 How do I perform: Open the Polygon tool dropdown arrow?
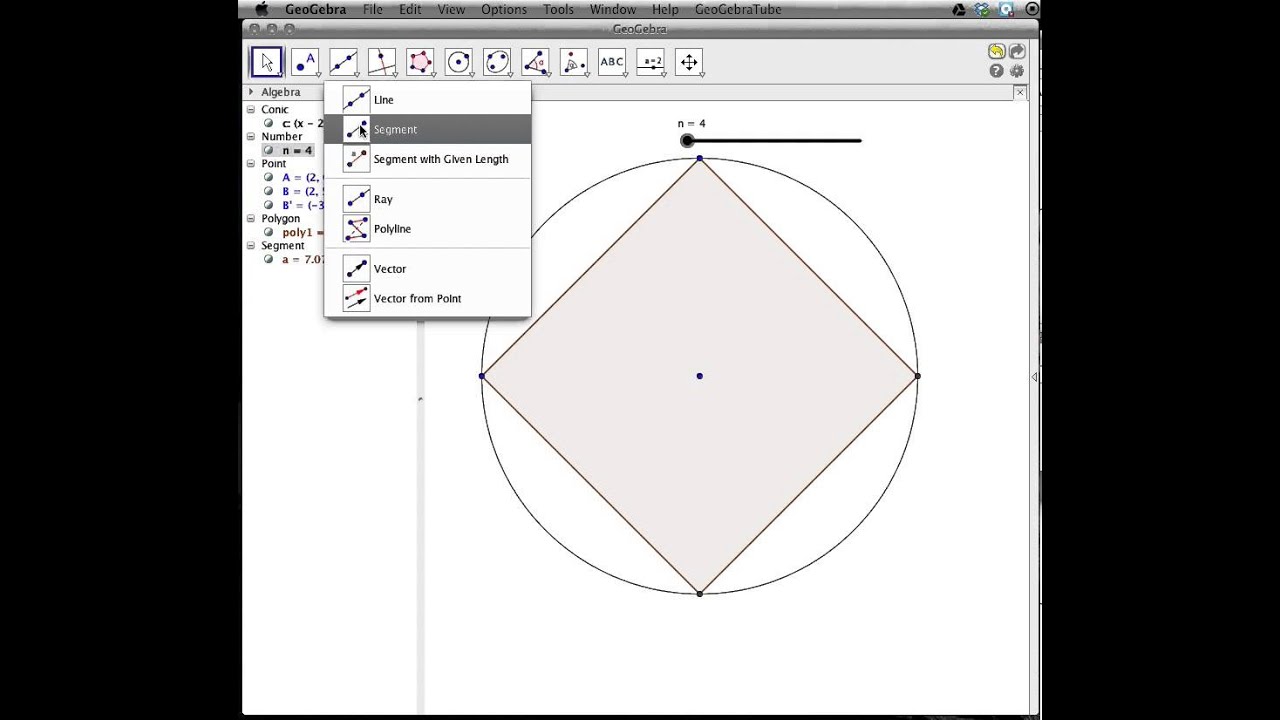433,74
